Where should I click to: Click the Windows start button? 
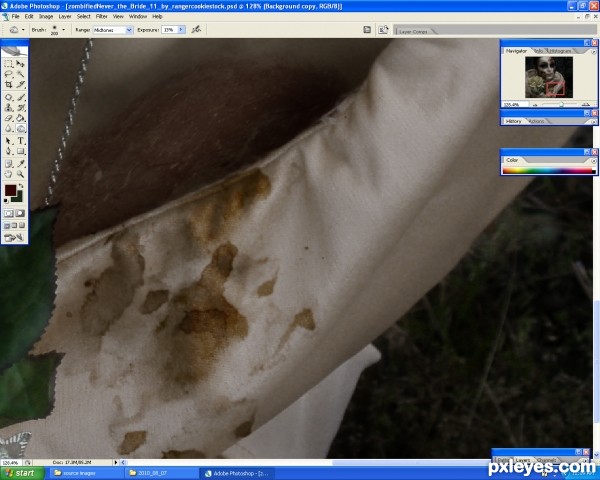coord(22,473)
